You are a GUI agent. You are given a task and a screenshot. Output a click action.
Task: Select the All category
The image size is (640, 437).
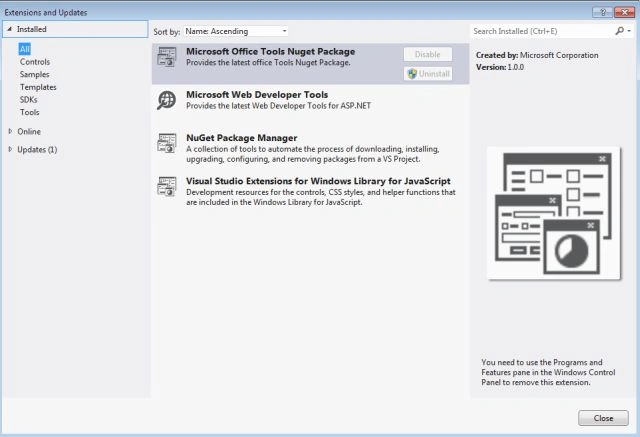24,49
